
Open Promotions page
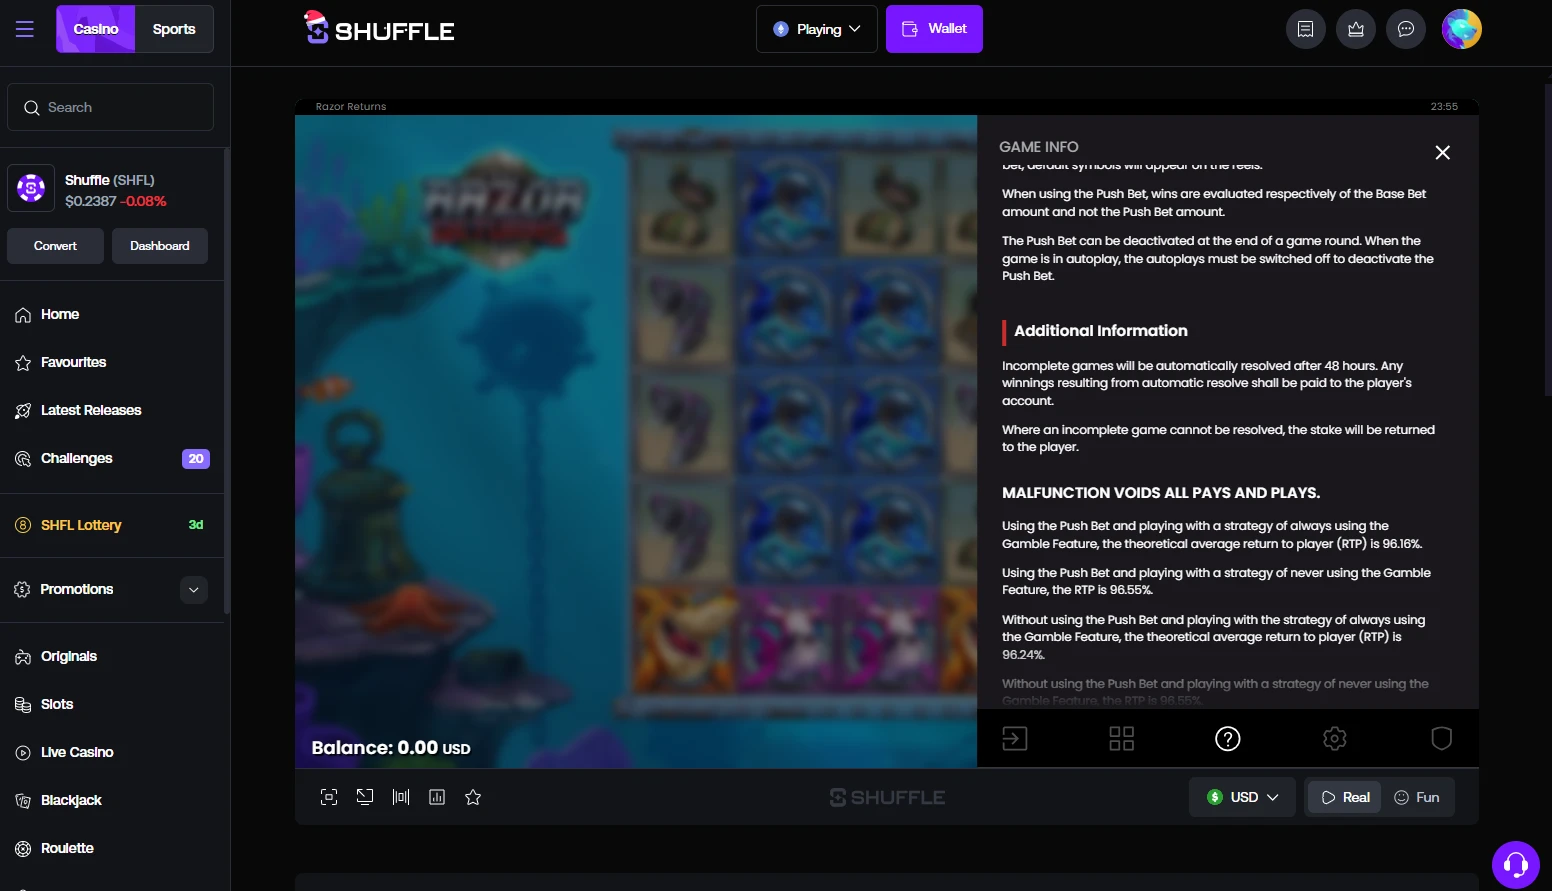[77, 589]
